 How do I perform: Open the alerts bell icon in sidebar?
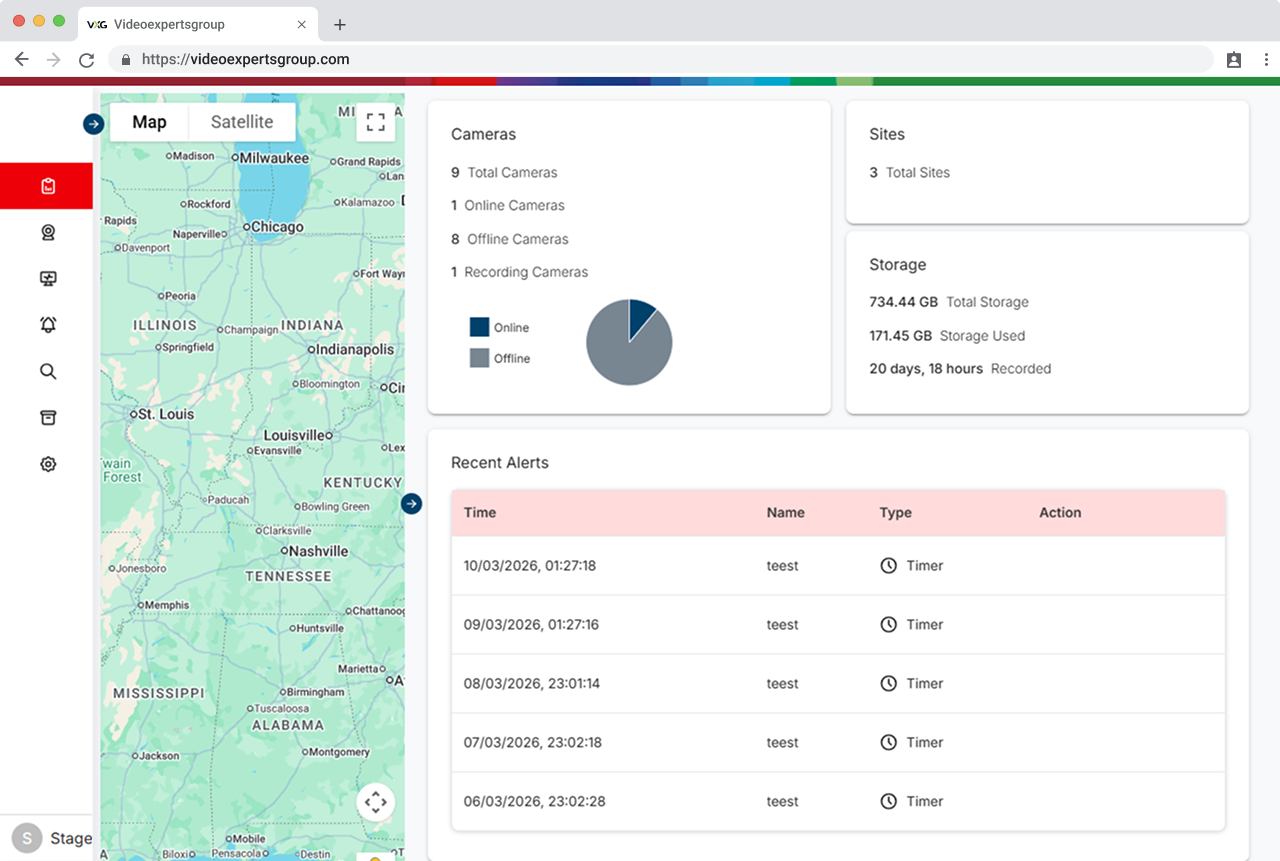(x=47, y=325)
